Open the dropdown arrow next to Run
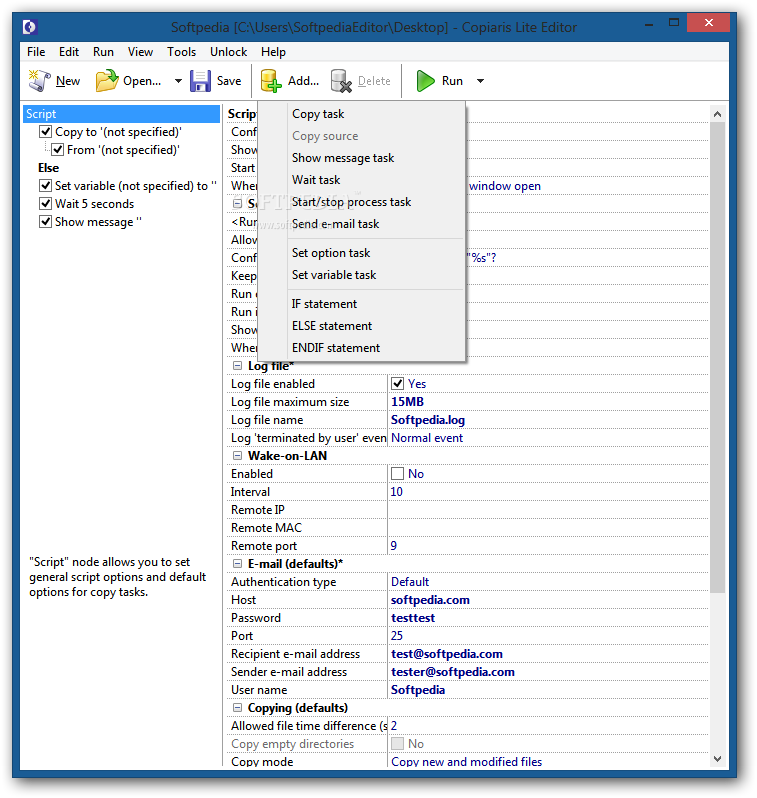Viewport: 757px width, 798px height. [480, 81]
